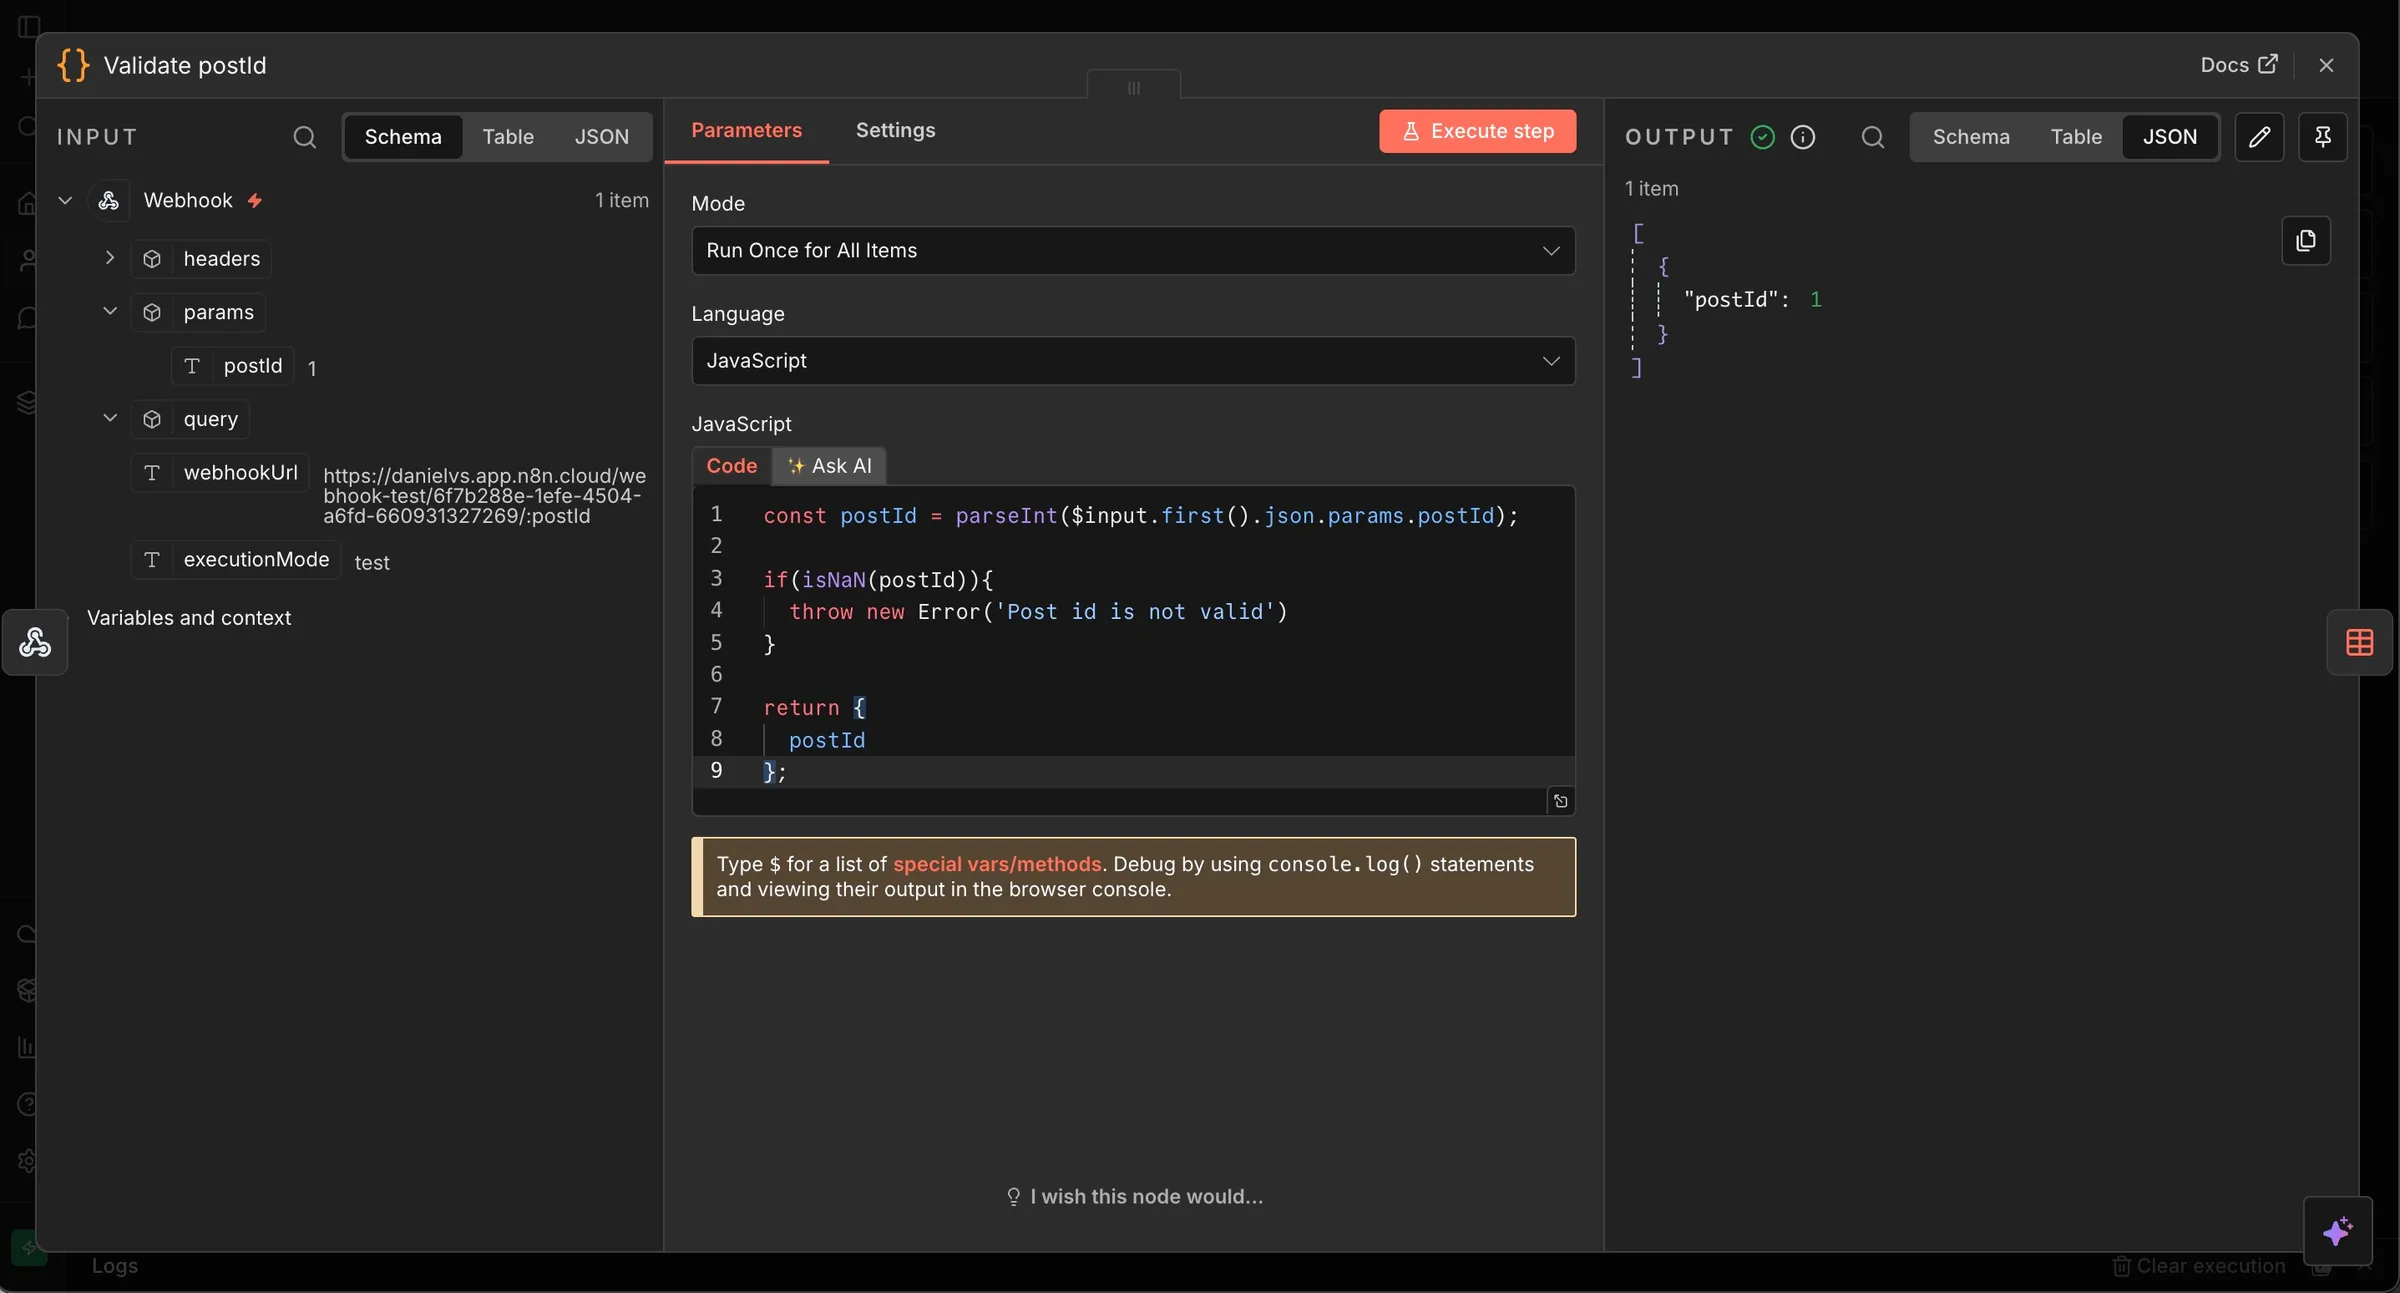Close the Validate postId node panel
2400x1293 pixels.
(2326, 65)
